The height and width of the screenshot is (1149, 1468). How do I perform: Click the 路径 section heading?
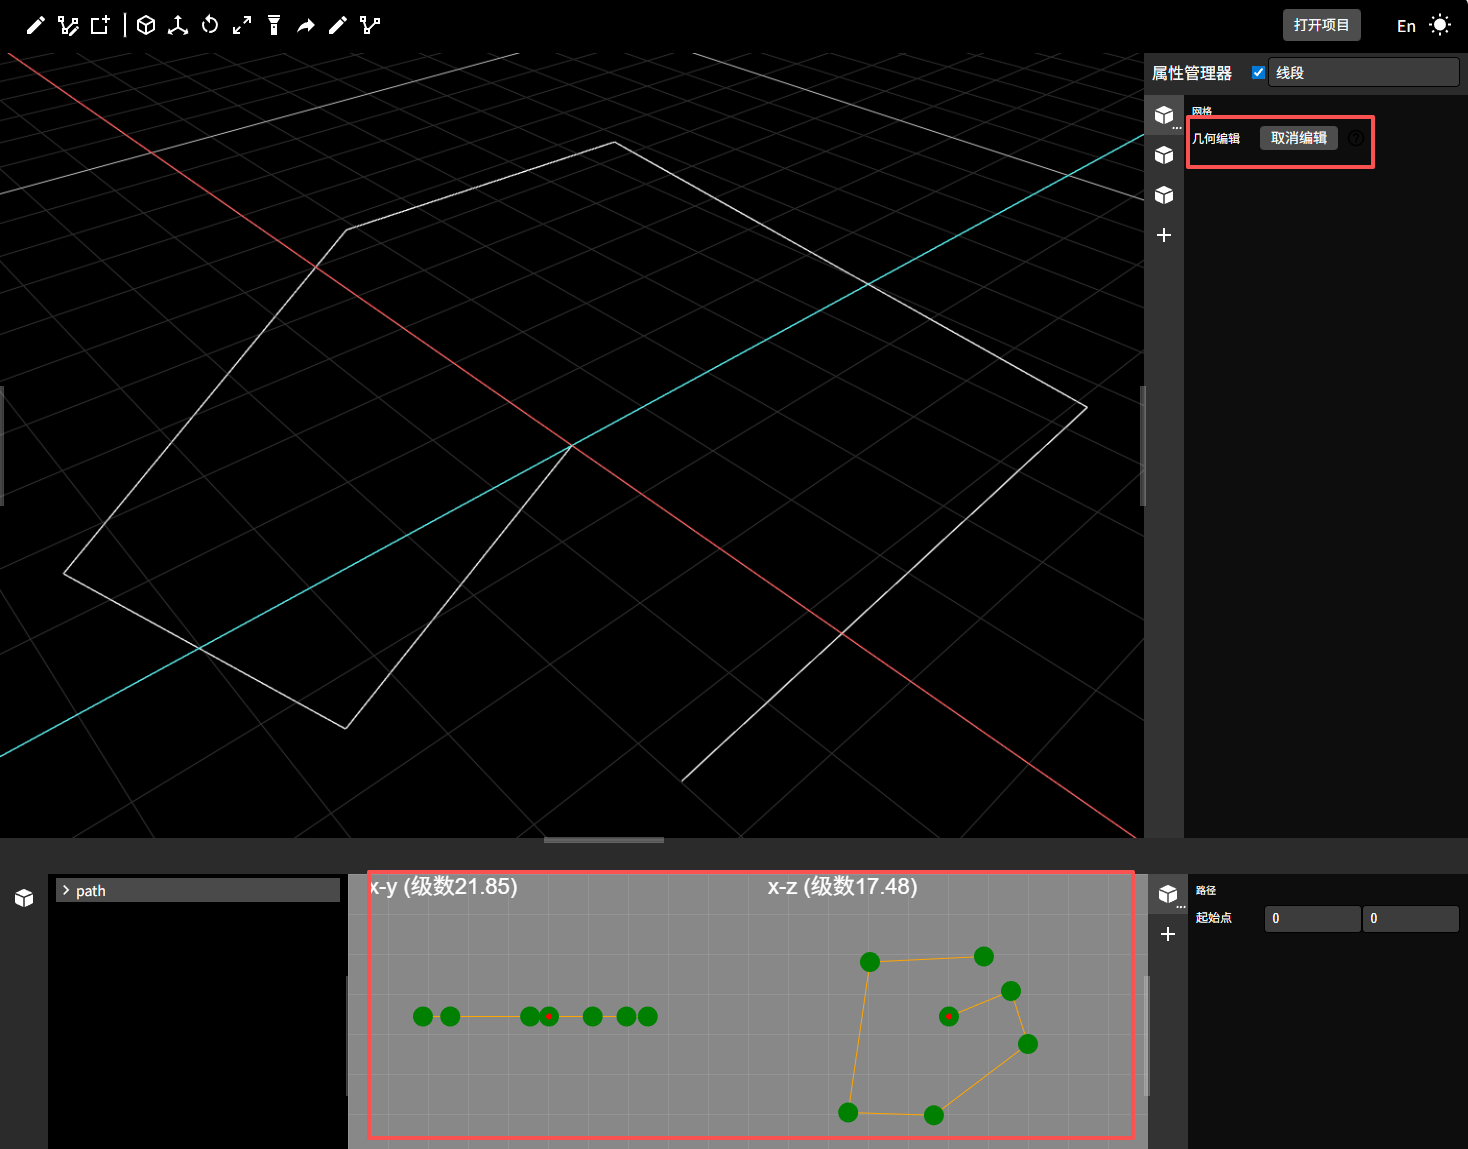[x=1206, y=890]
